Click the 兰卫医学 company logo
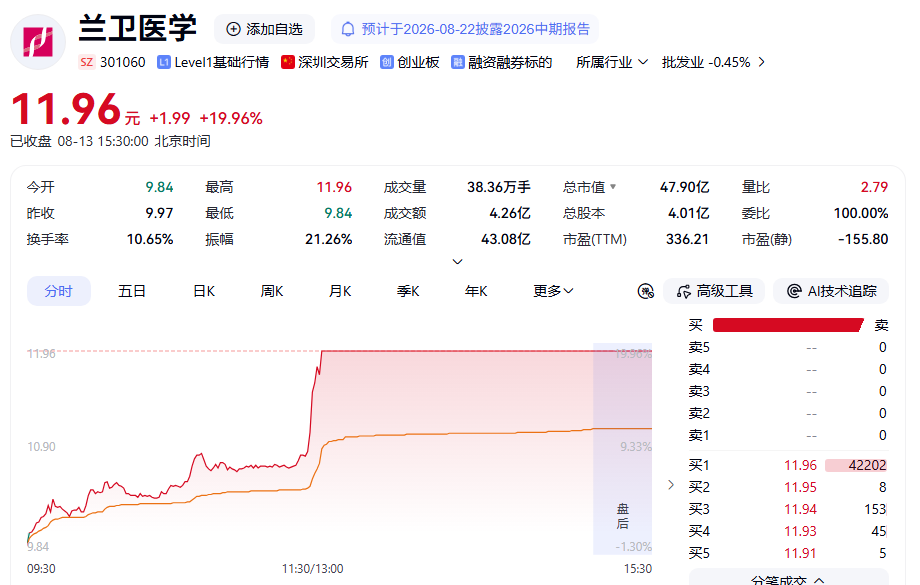The height and width of the screenshot is (585, 920). (38, 42)
